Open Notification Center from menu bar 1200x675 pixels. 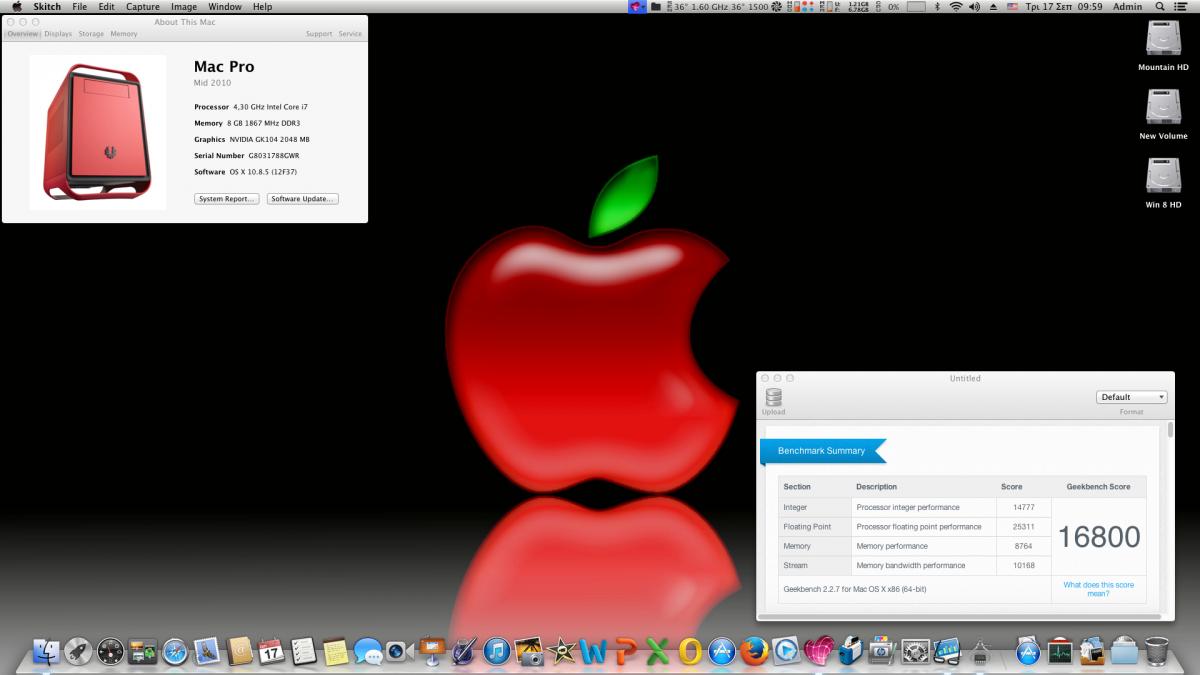coord(1183,7)
